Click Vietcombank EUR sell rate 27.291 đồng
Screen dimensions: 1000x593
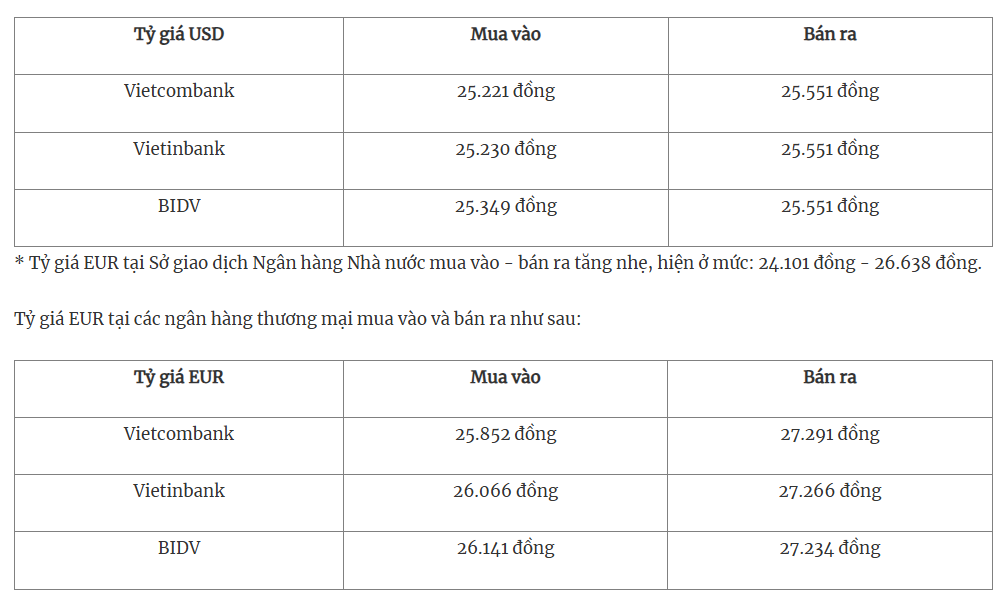[x=830, y=434]
